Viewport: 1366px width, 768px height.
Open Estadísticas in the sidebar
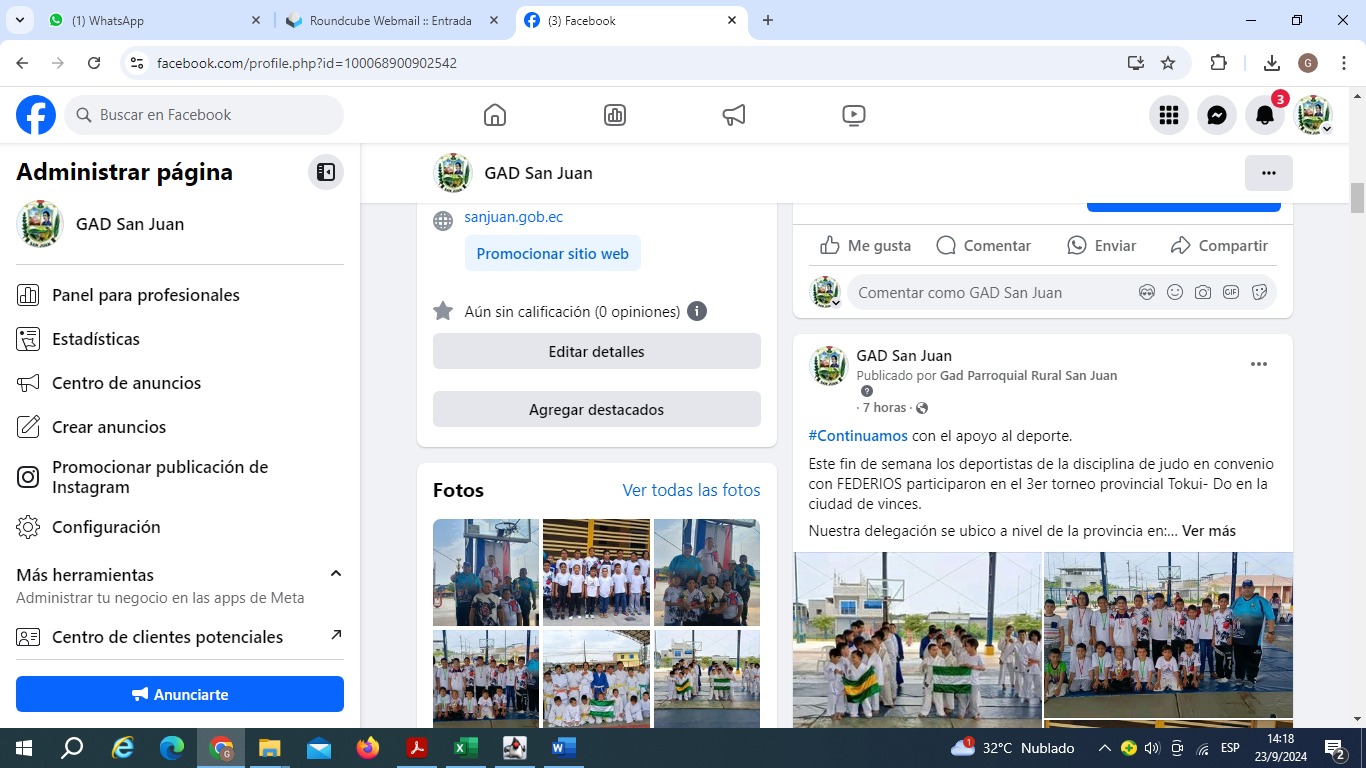click(96, 339)
